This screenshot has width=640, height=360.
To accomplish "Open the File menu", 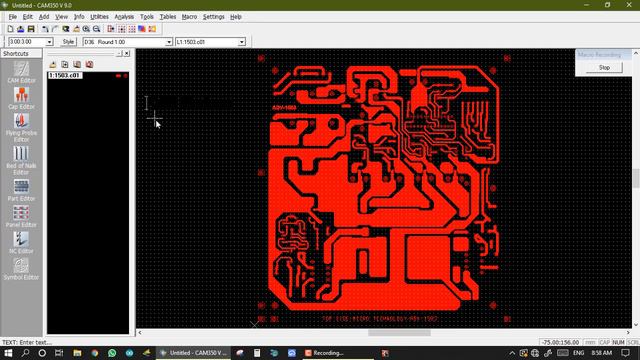I will coord(13,17).
